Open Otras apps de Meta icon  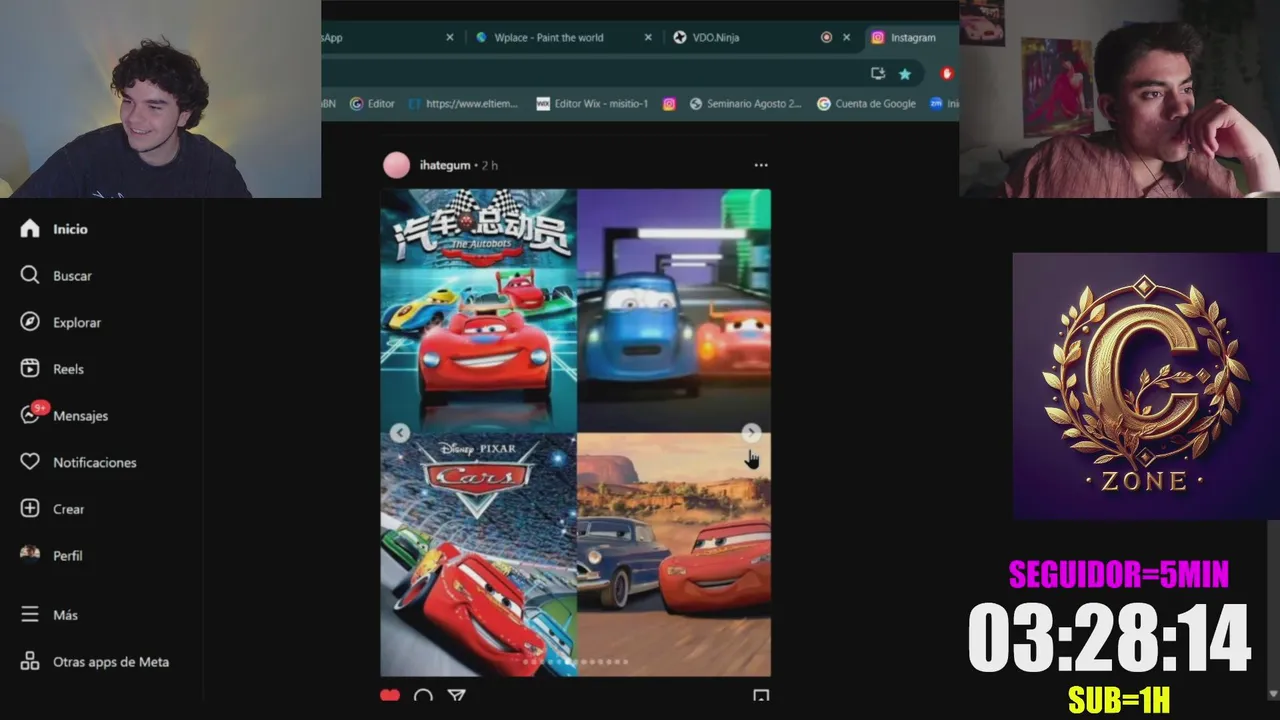point(30,662)
